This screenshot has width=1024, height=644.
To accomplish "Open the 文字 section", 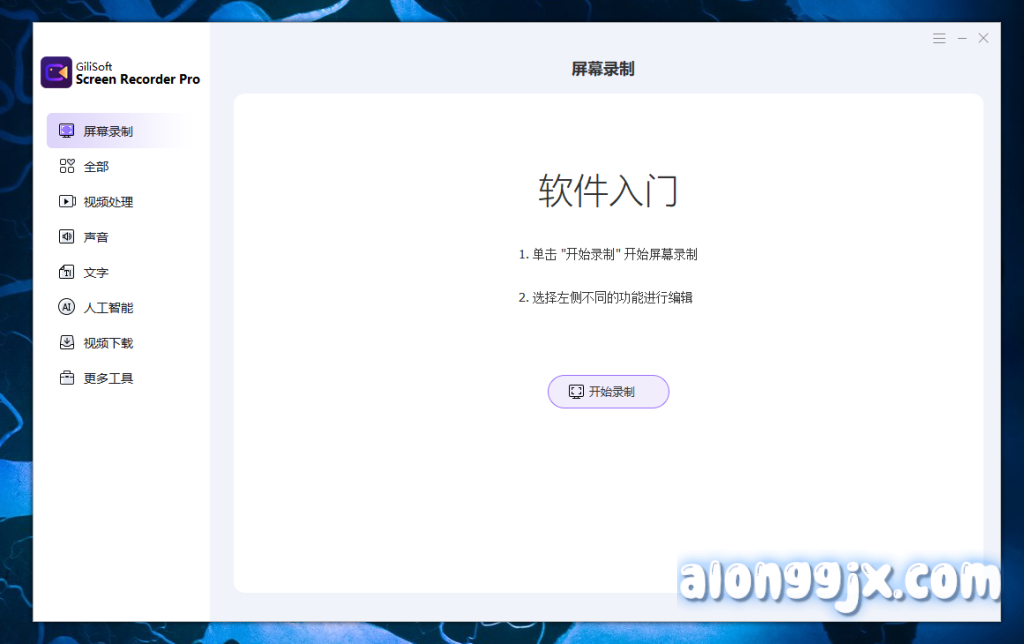I will [x=96, y=272].
